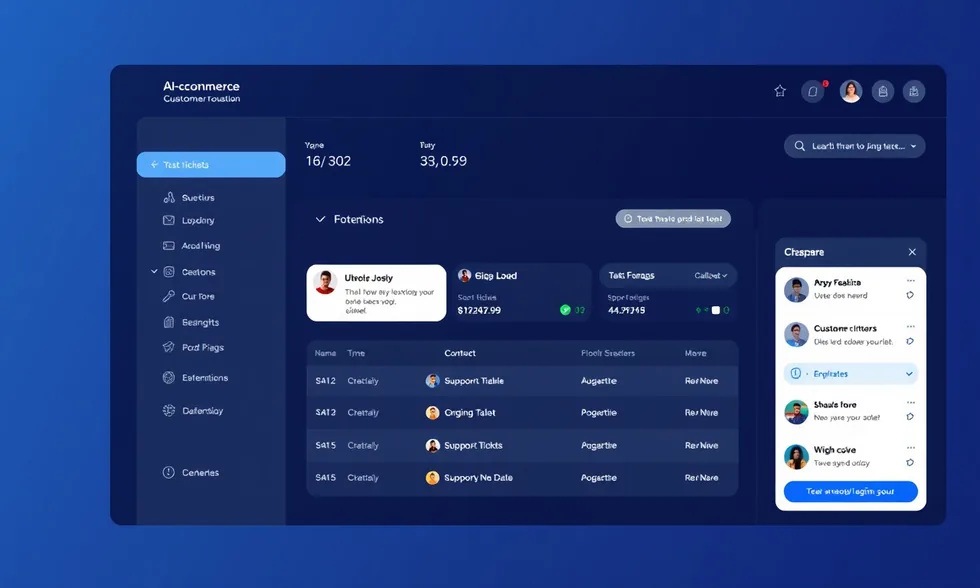This screenshot has height=588, width=980.
Task: Expand the Ceatons sidebar item chevron
Action: point(154,271)
